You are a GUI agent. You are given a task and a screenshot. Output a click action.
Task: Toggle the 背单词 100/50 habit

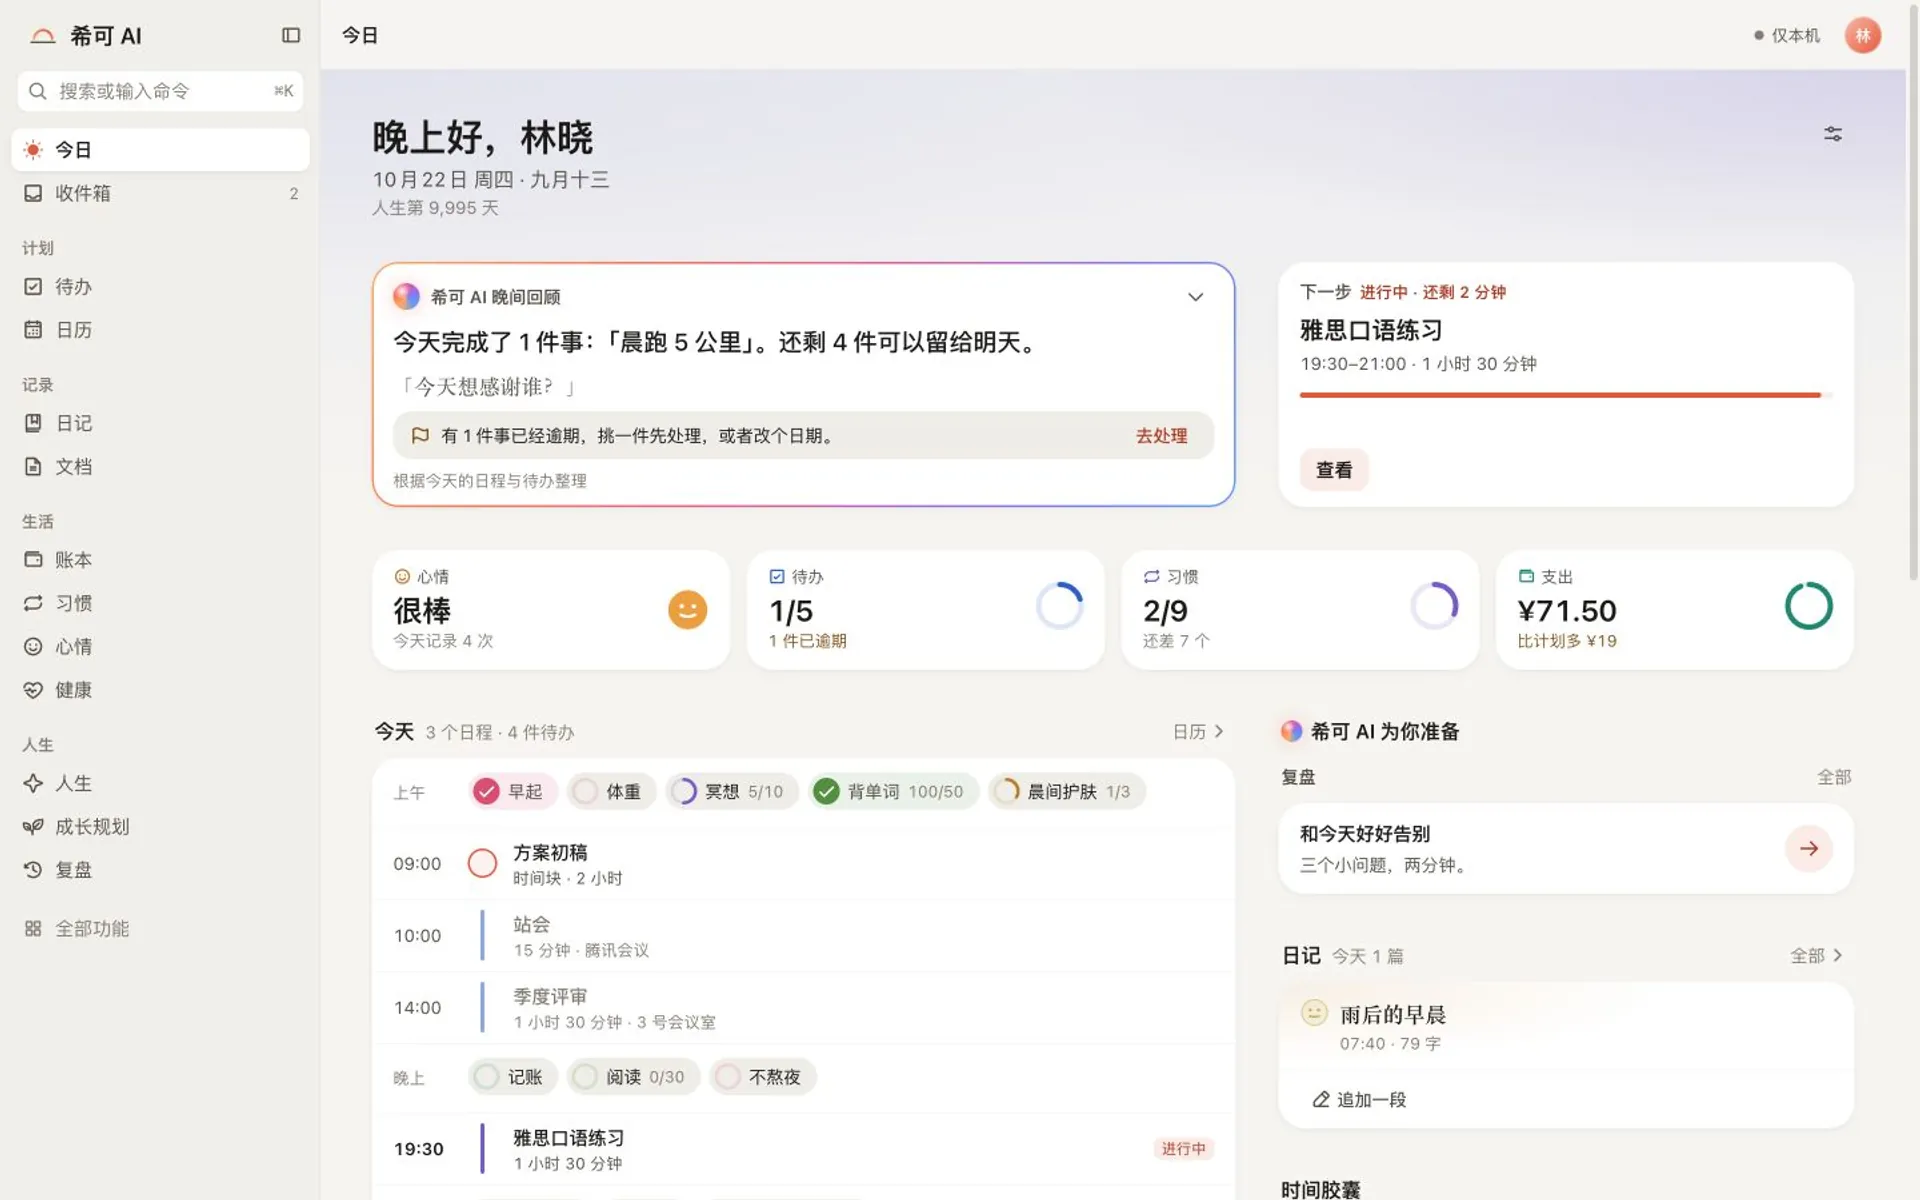click(894, 791)
